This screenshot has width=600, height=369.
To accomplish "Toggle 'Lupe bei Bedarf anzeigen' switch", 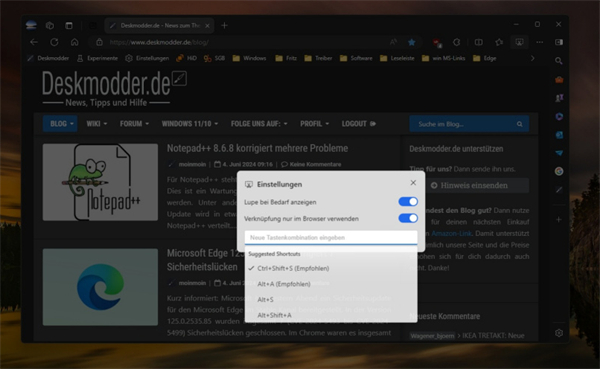I will point(408,202).
